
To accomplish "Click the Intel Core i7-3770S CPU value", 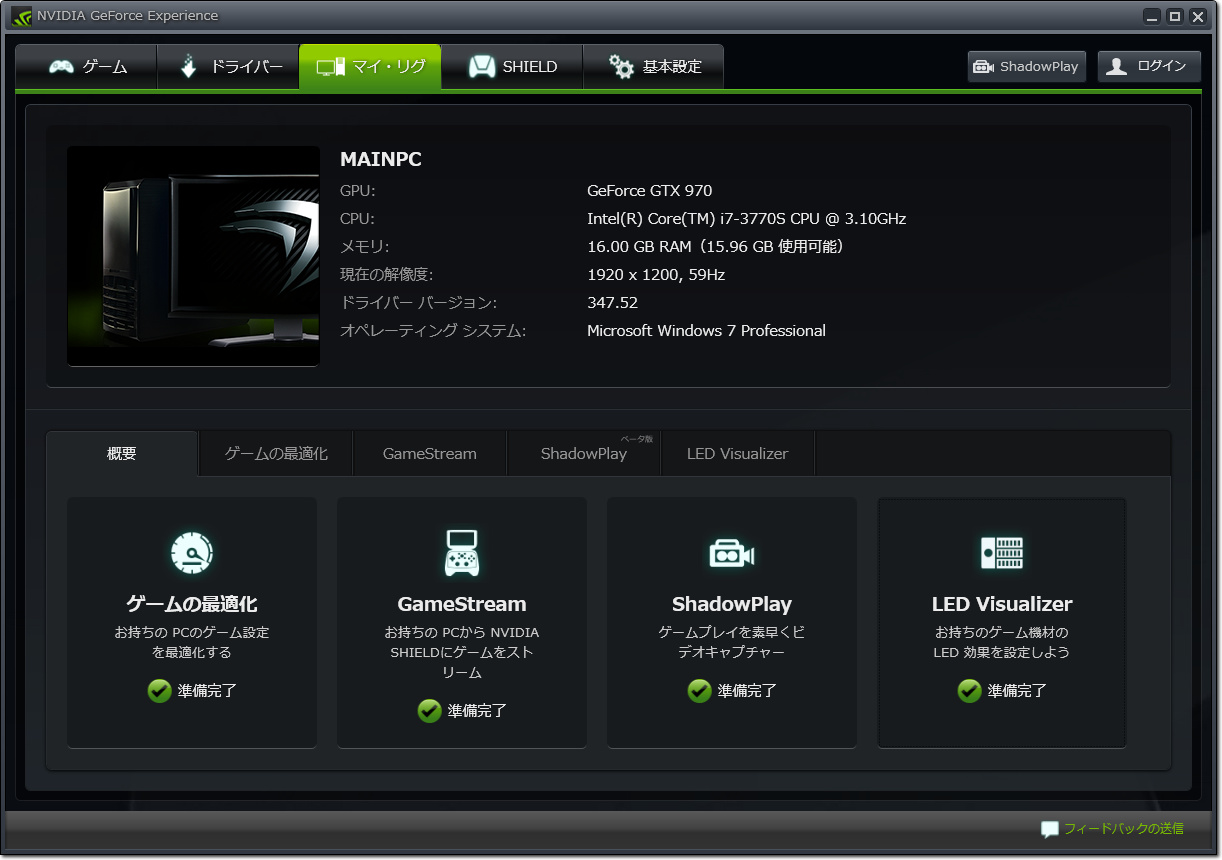I will click(747, 219).
